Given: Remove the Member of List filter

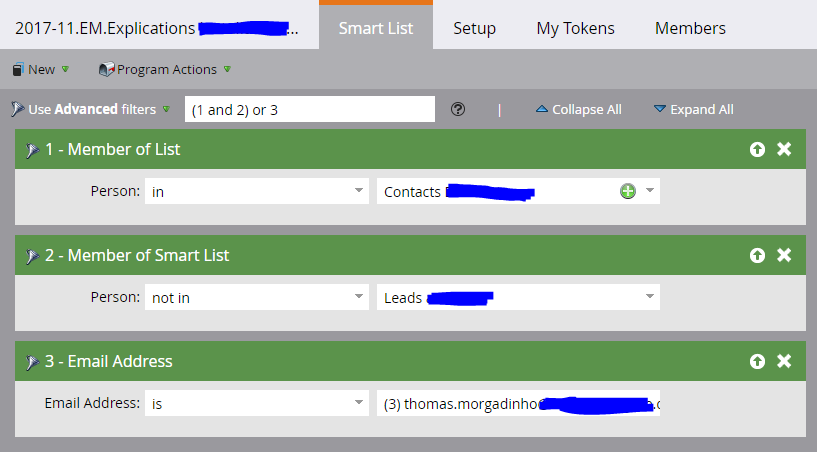Looking at the screenshot, I should (x=784, y=149).
